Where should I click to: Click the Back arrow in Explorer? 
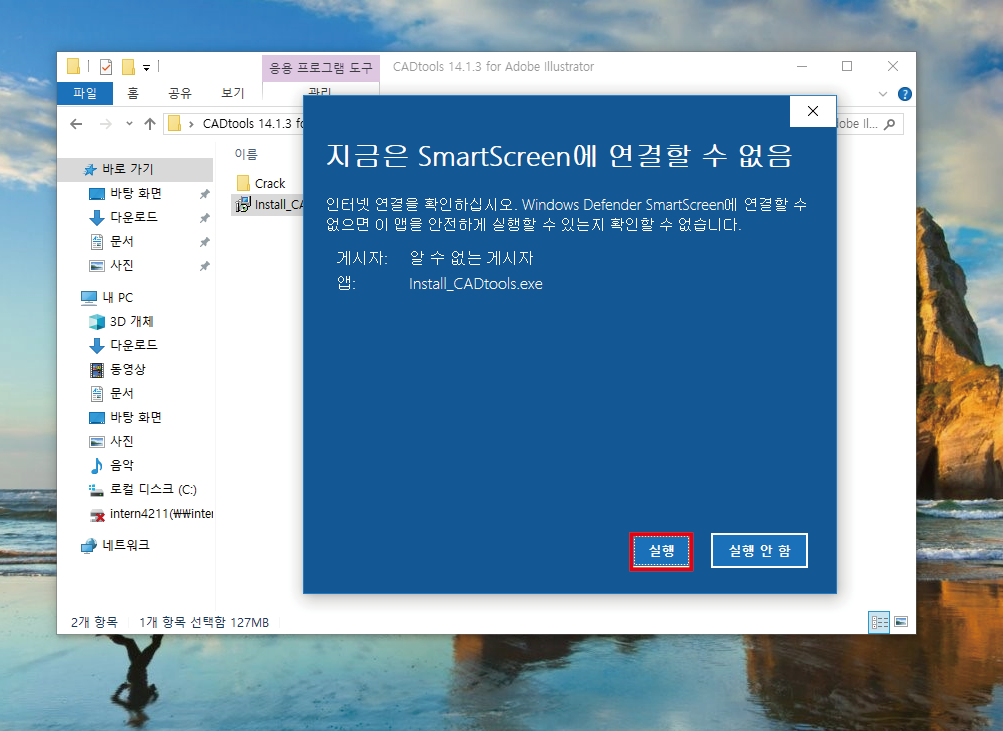(76, 124)
